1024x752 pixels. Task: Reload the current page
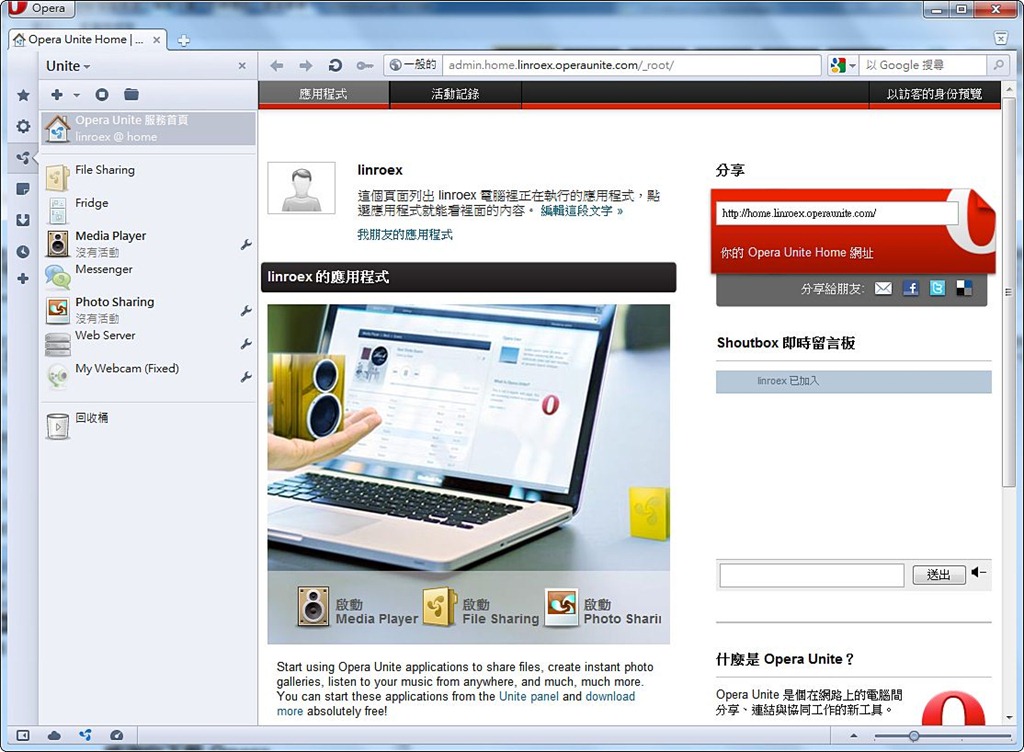[x=335, y=65]
